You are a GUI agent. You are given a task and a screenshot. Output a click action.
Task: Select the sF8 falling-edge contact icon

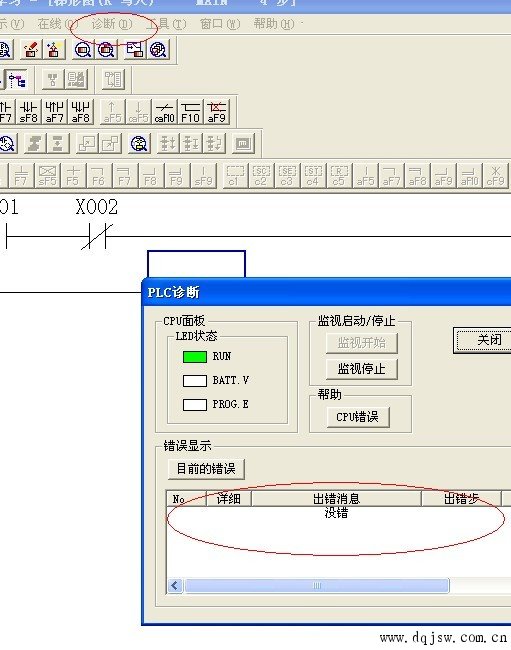coord(29,112)
